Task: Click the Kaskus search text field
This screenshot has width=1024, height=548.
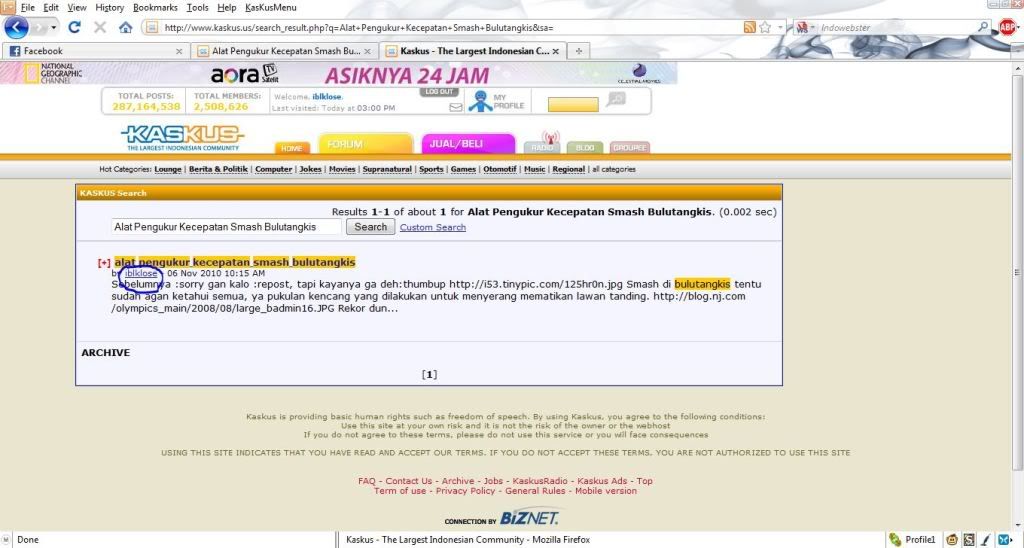Action: tap(226, 227)
